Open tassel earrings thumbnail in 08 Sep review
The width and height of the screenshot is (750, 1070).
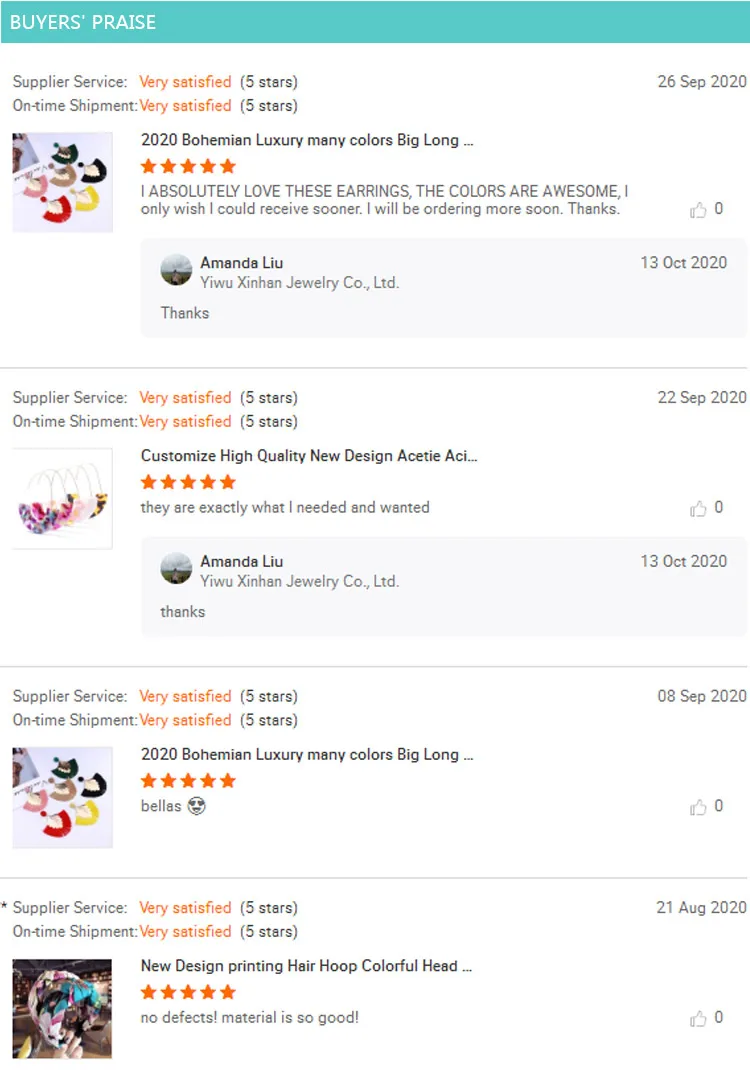tap(62, 797)
